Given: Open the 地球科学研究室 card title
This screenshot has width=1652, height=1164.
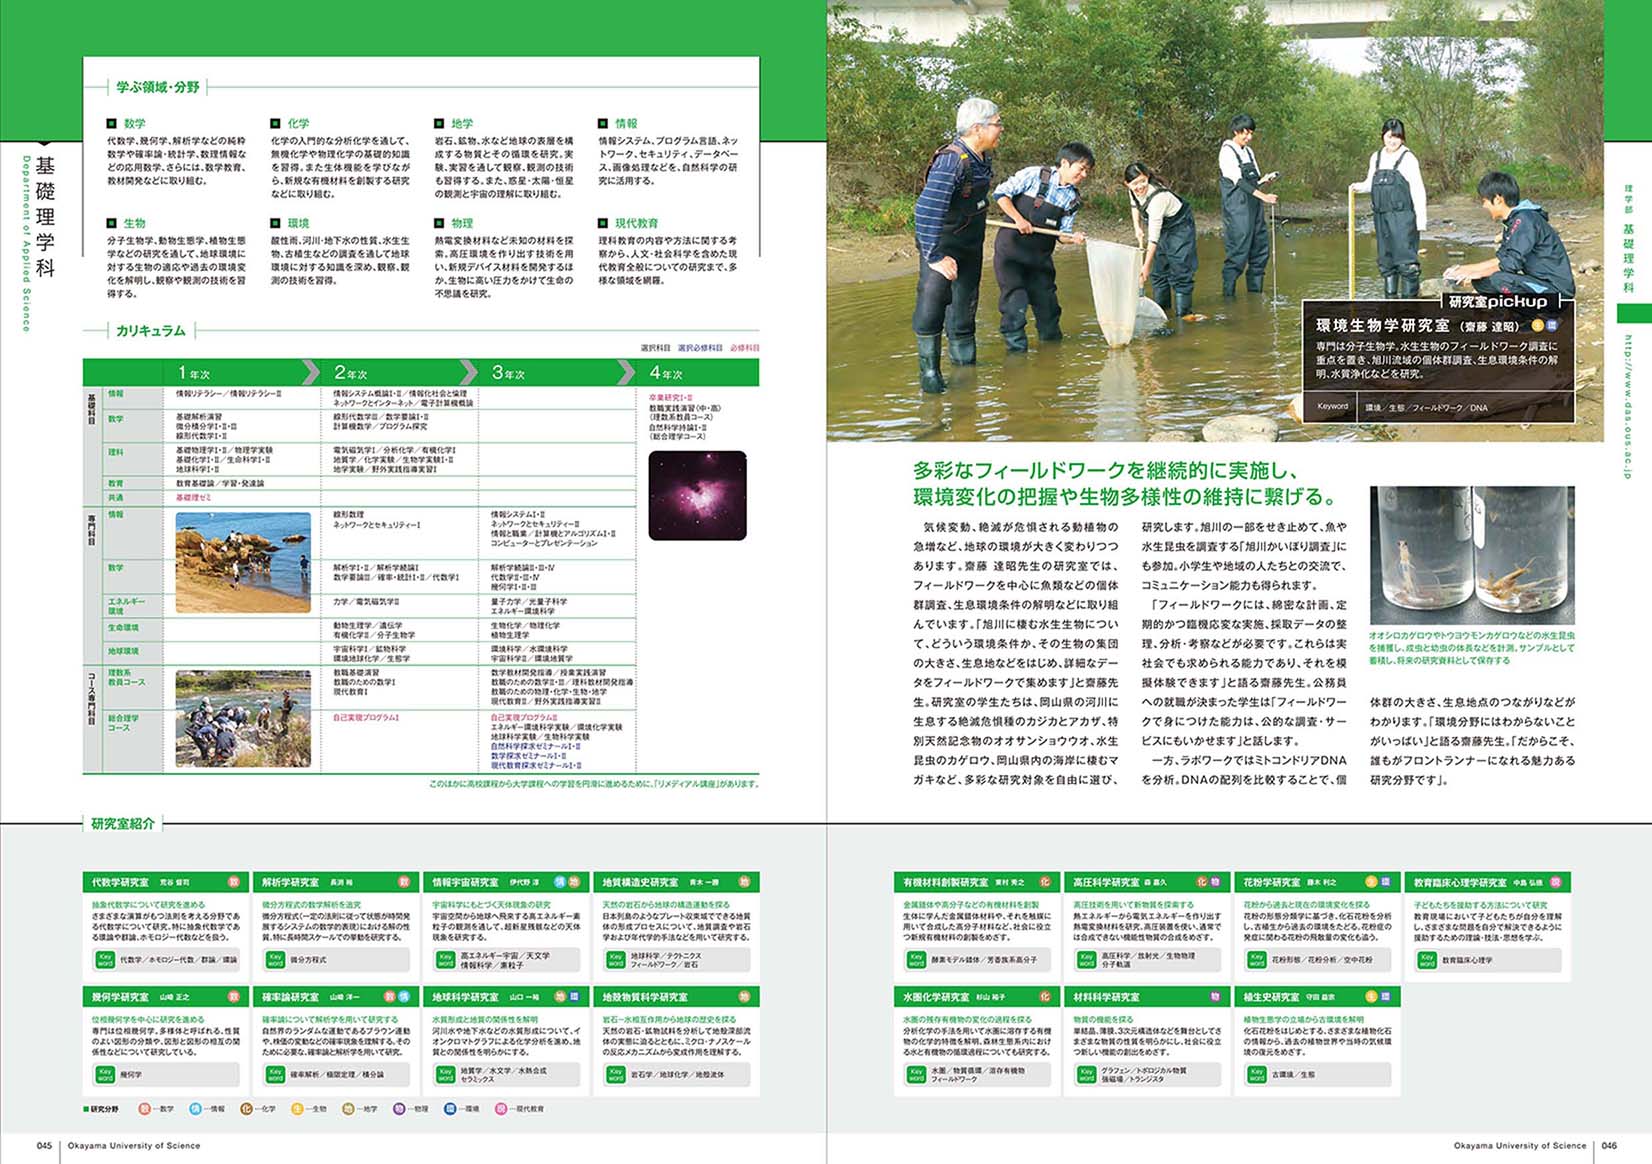Looking at the screenshot, I should [x=466, y=998].
